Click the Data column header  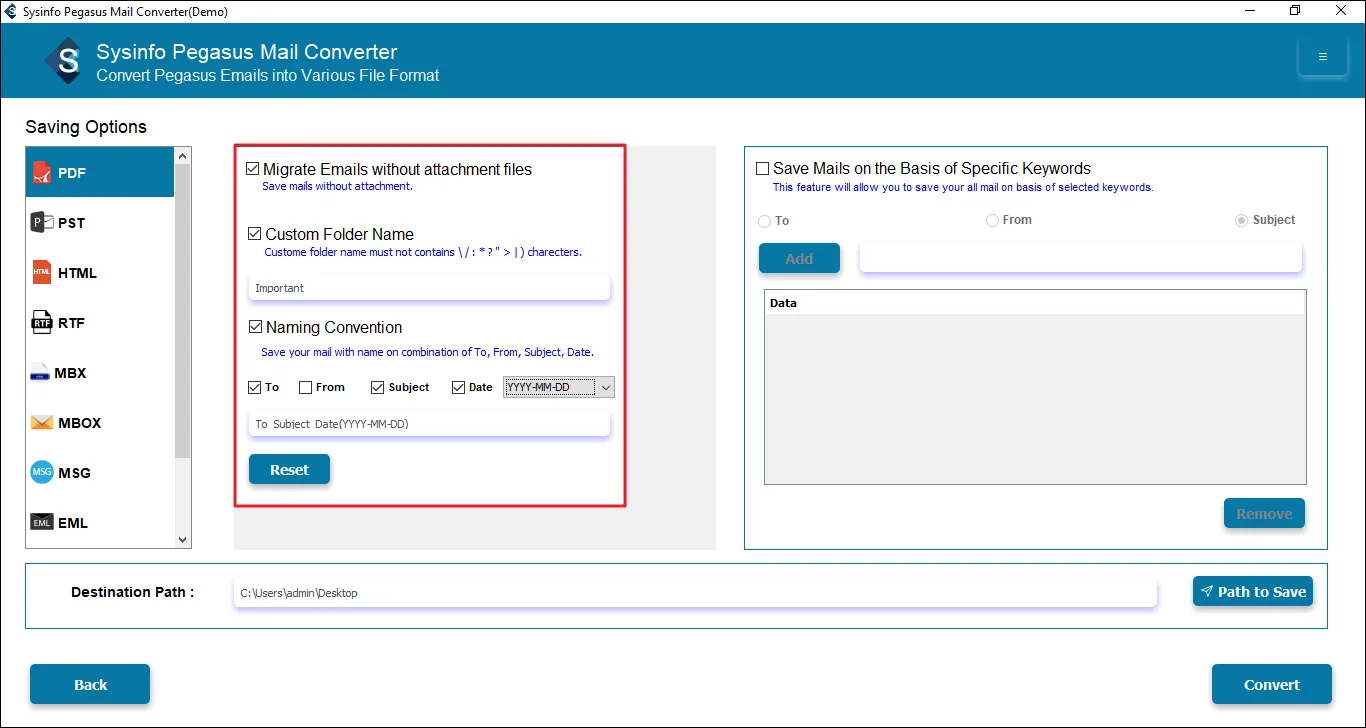coord(1035,303)
